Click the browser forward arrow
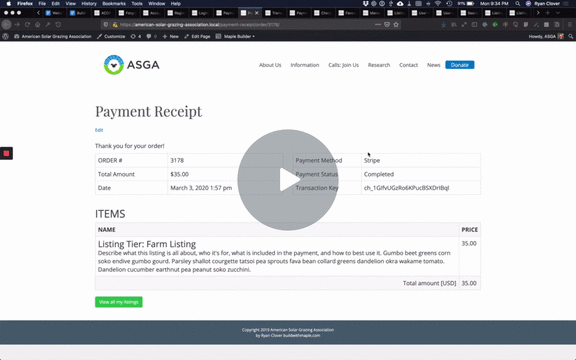 coord(17,25)
